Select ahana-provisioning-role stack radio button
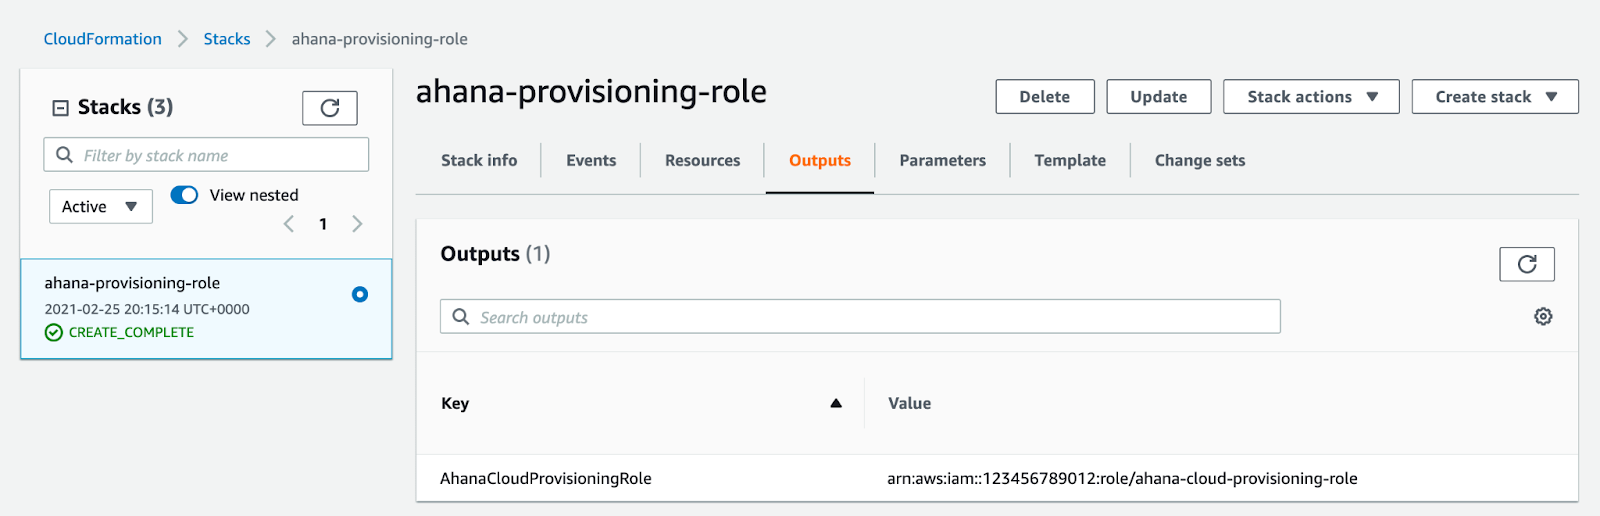Viewport: 1600px width, 516px height. point(360,294)
